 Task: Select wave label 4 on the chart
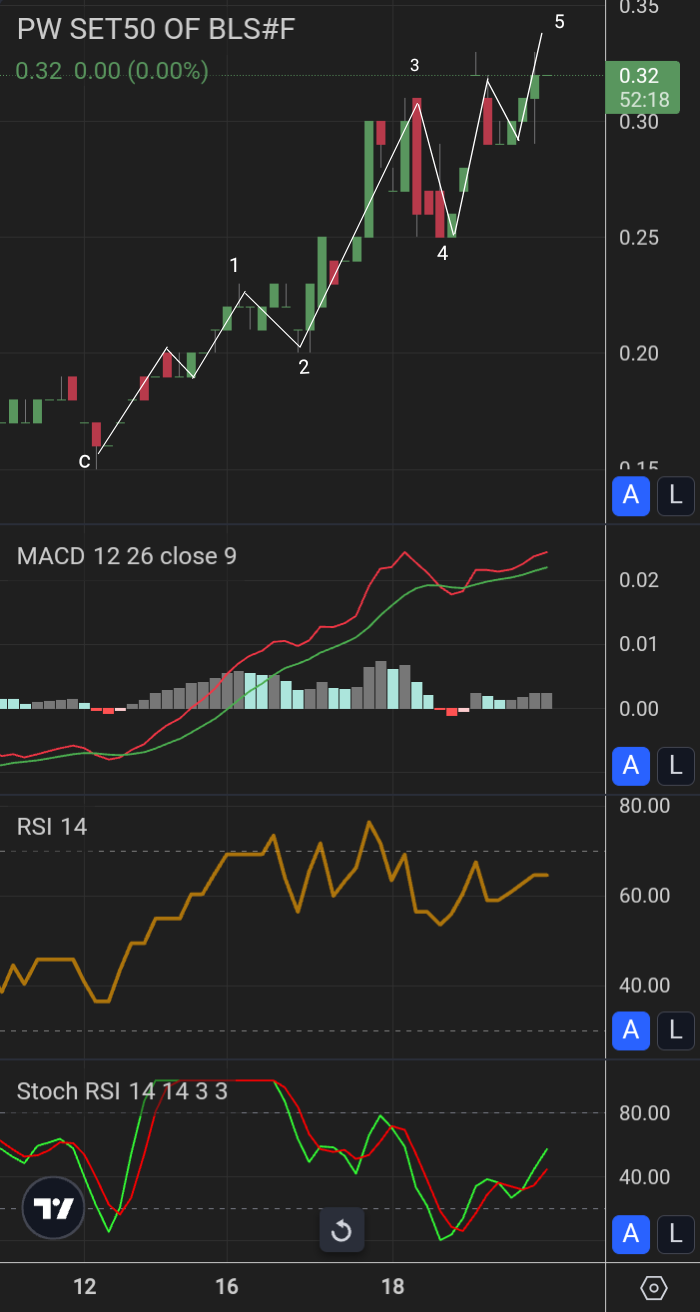coord(442,254)
